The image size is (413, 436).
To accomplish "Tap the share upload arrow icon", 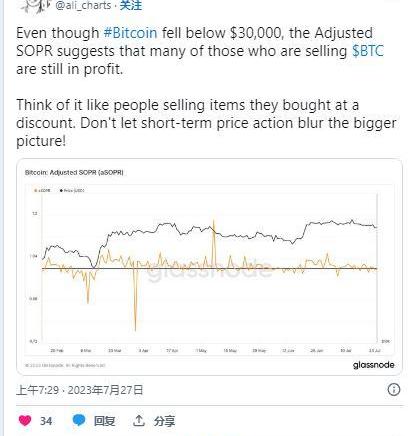I will [138, 421].
